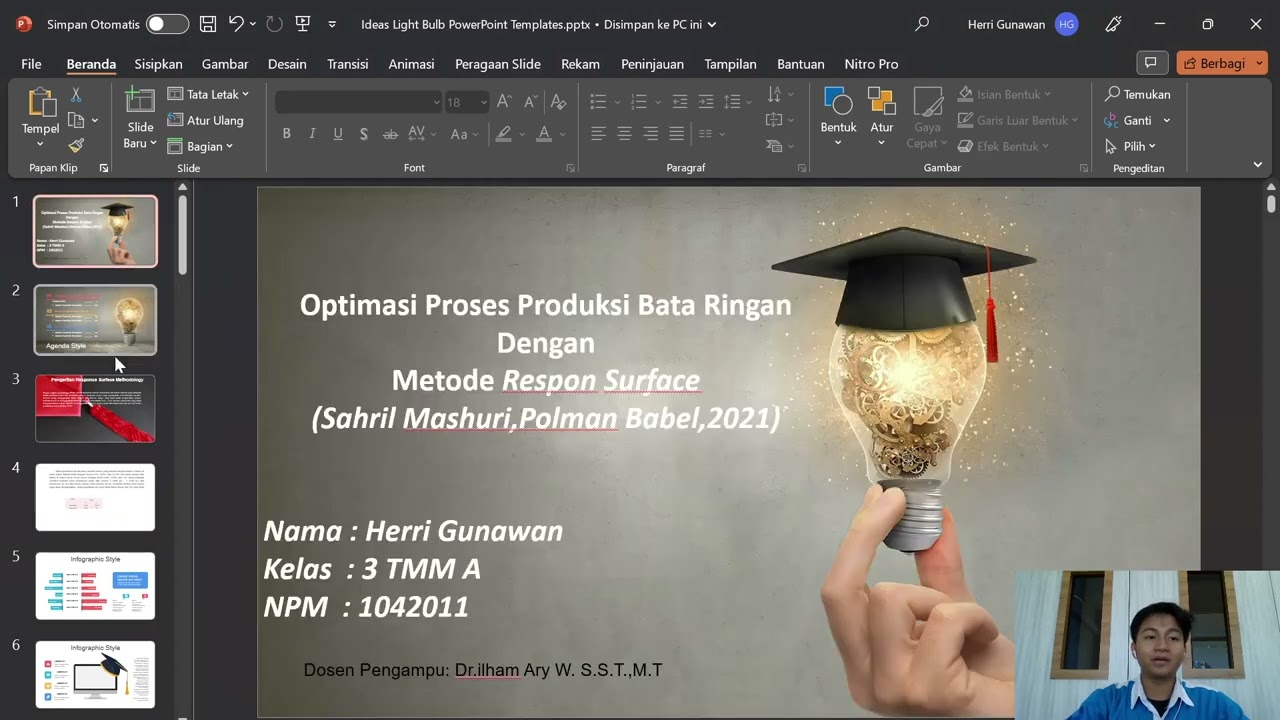Click the Format Painter brush icon
1280x720 pixels.
pyautogui.click(x=76, y=146)
